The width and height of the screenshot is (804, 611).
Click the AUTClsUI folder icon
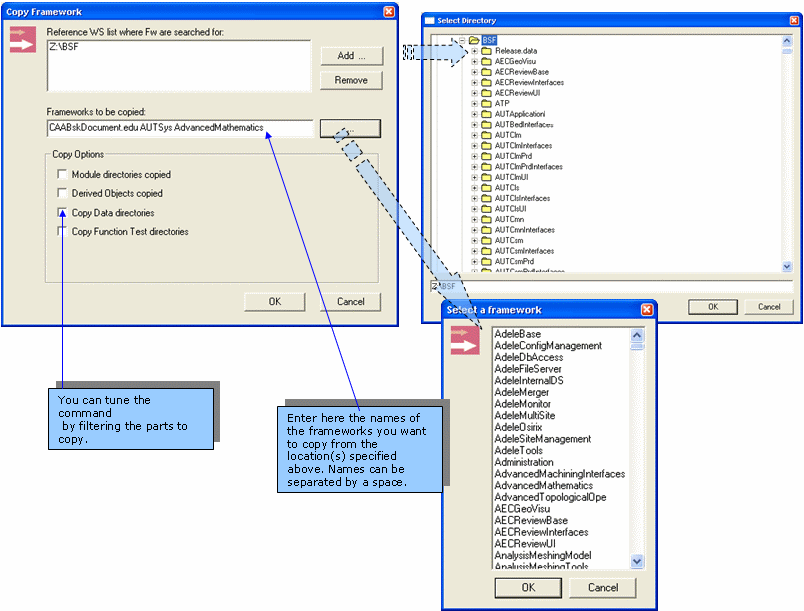(486, 209)
